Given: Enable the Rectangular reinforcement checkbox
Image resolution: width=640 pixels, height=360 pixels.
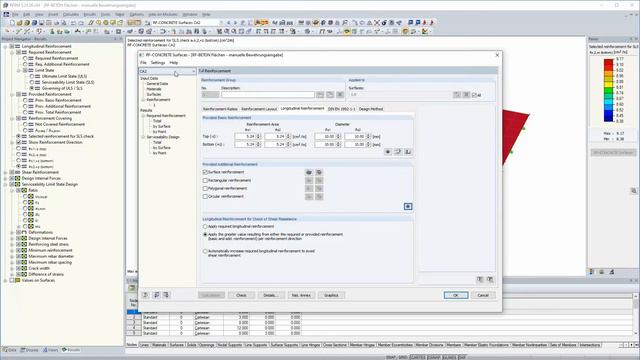Looking at the screenshot, I should click(x=205, y=180).
